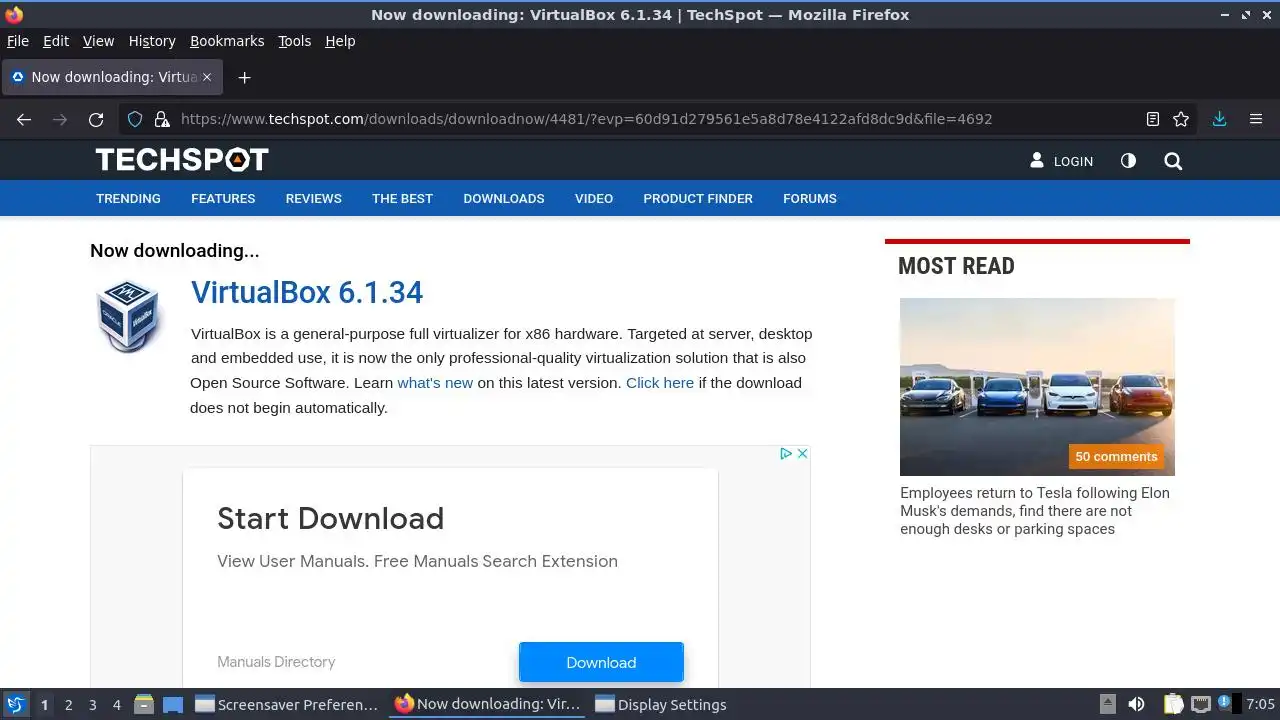Select the Now downloading browser tab
1280x720 pixels.
click(x=112, y=77)
